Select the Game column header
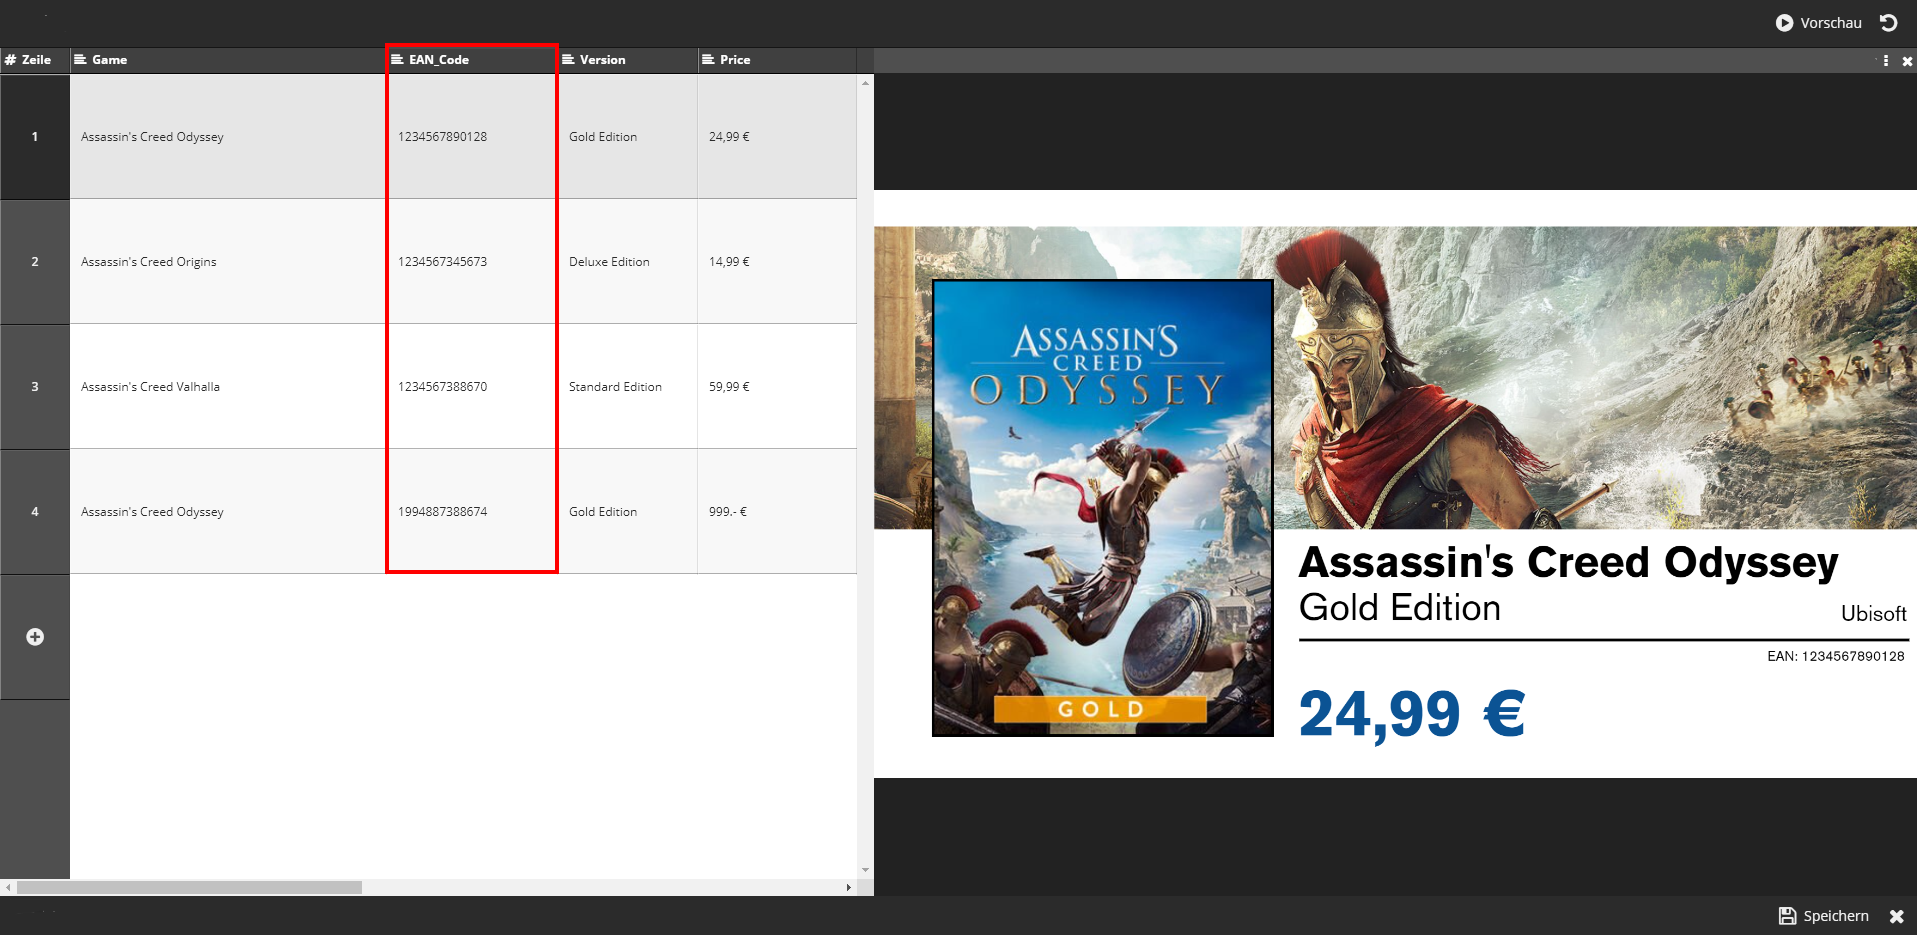The width and height of the screenshot is (1917, 935). point(110,60)
